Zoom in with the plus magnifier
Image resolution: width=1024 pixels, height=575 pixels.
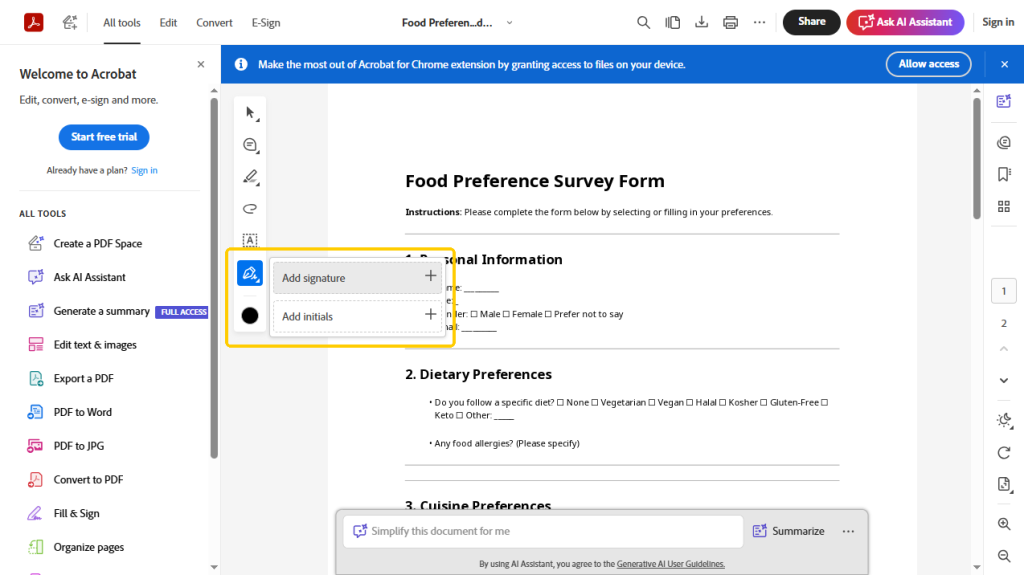coord(1004,523)
